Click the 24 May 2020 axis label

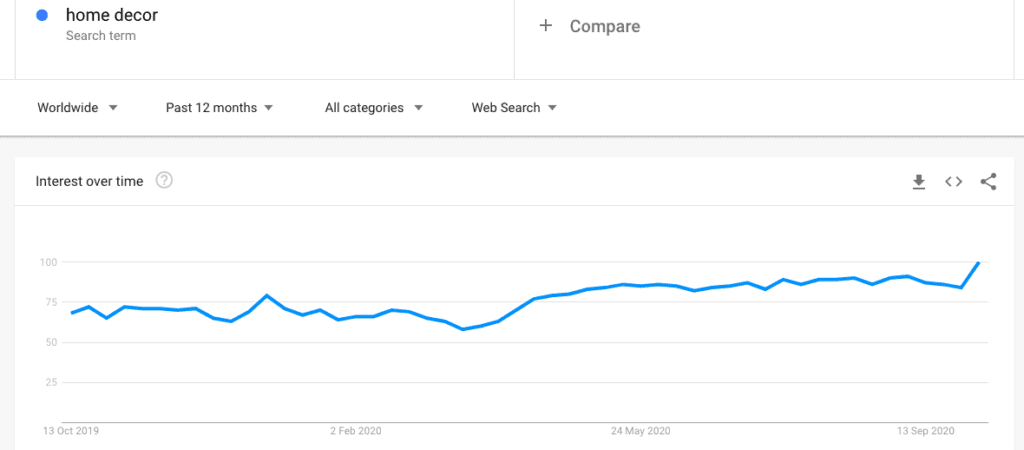[641, 431]
